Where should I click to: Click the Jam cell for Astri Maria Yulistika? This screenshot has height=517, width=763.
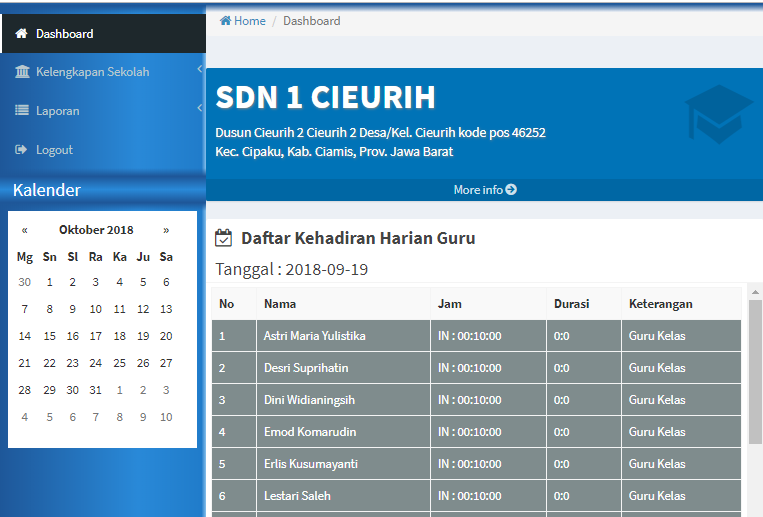(x=489, y=336)
